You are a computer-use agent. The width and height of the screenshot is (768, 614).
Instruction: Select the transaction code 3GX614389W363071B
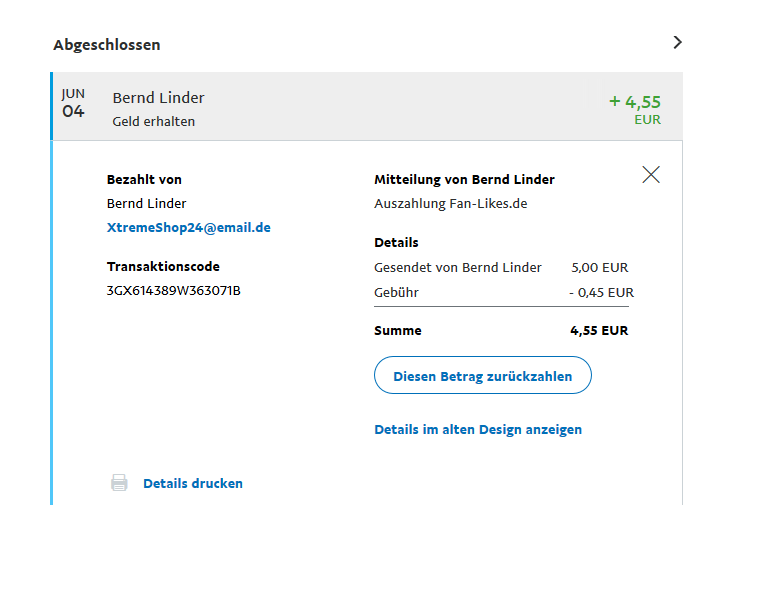coord(174,291)
